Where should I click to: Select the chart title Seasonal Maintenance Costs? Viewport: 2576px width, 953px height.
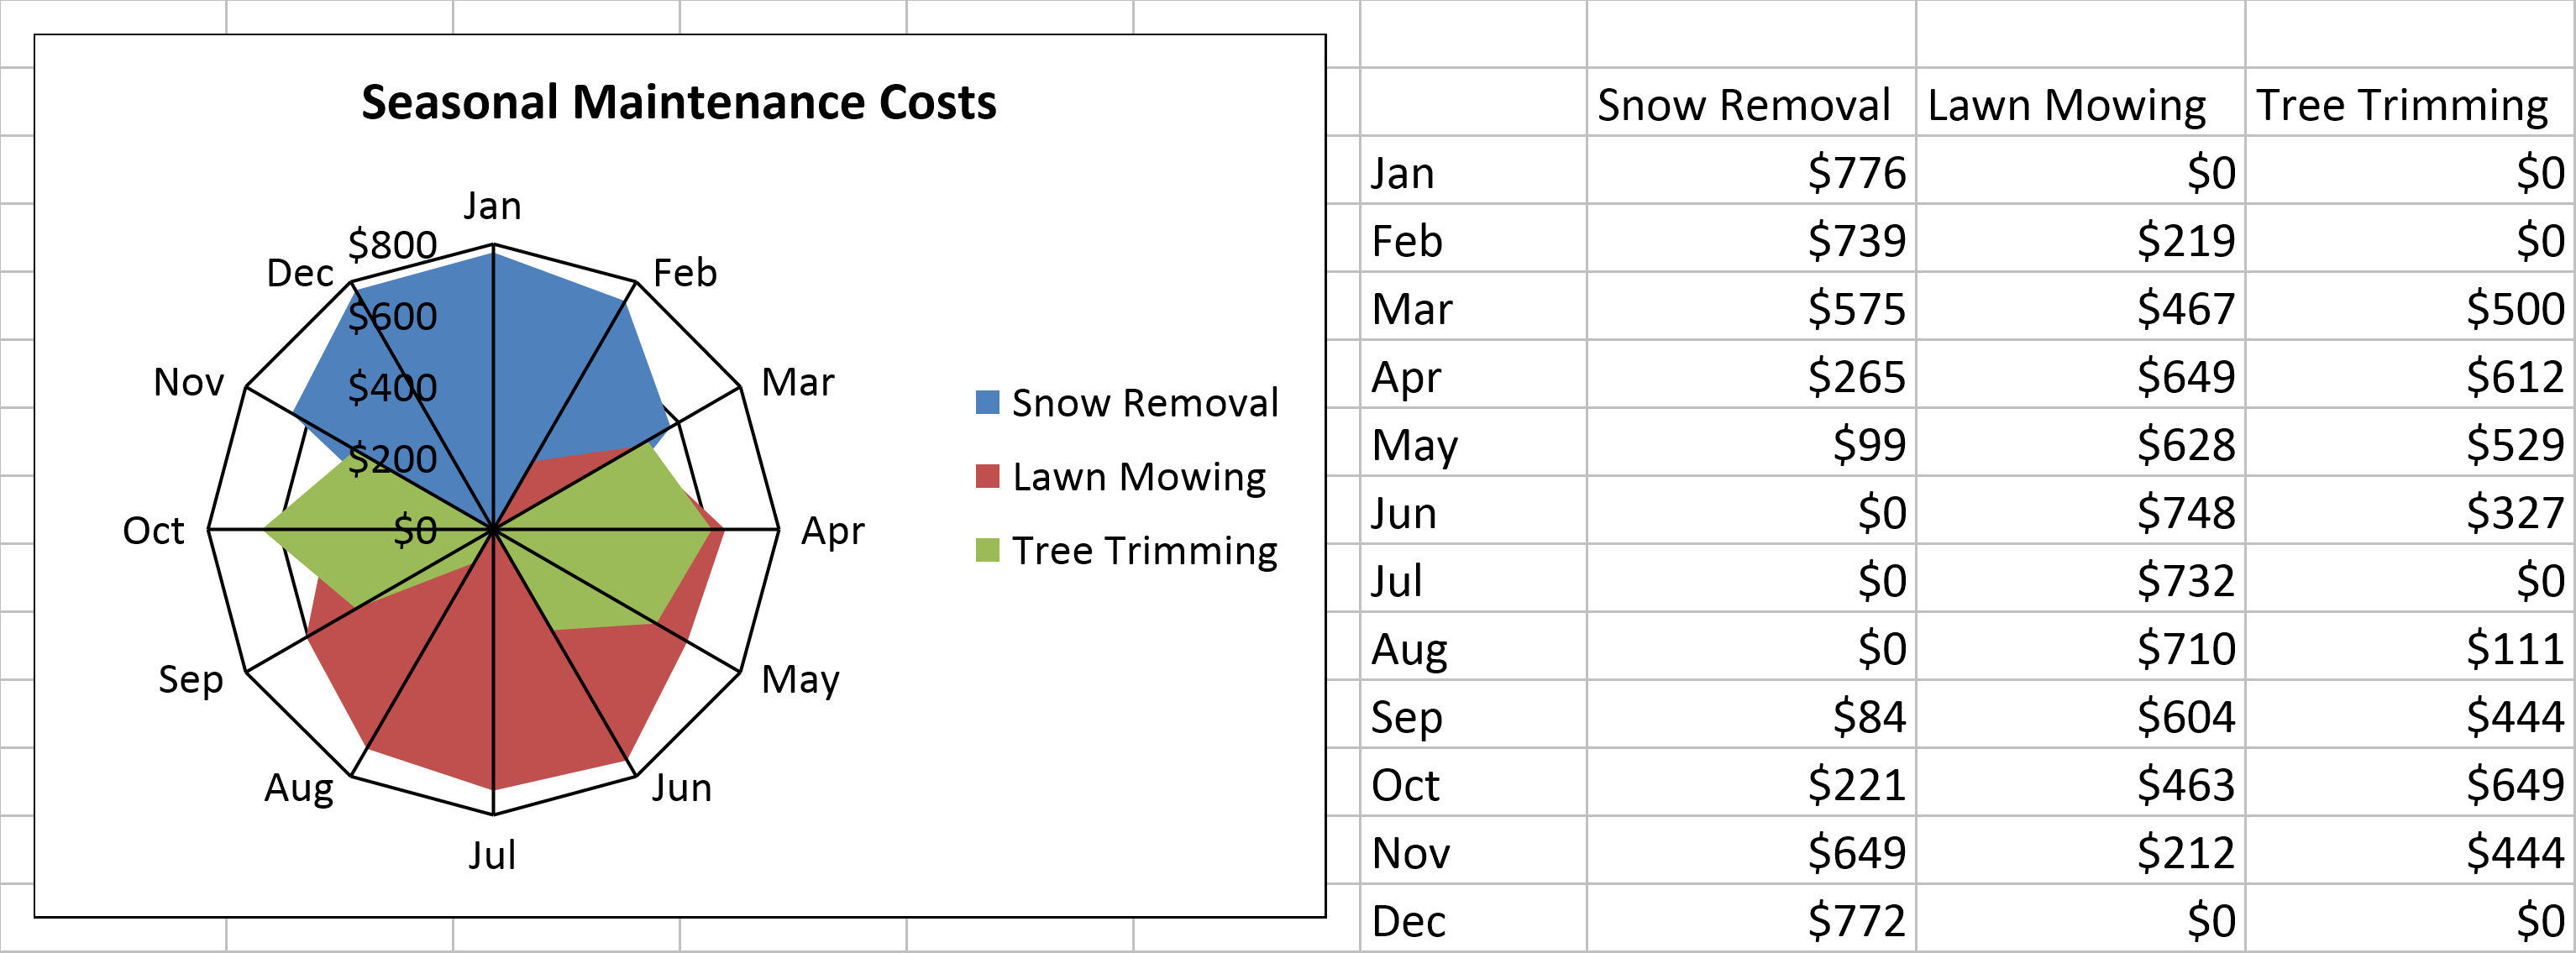click(678, 103)
